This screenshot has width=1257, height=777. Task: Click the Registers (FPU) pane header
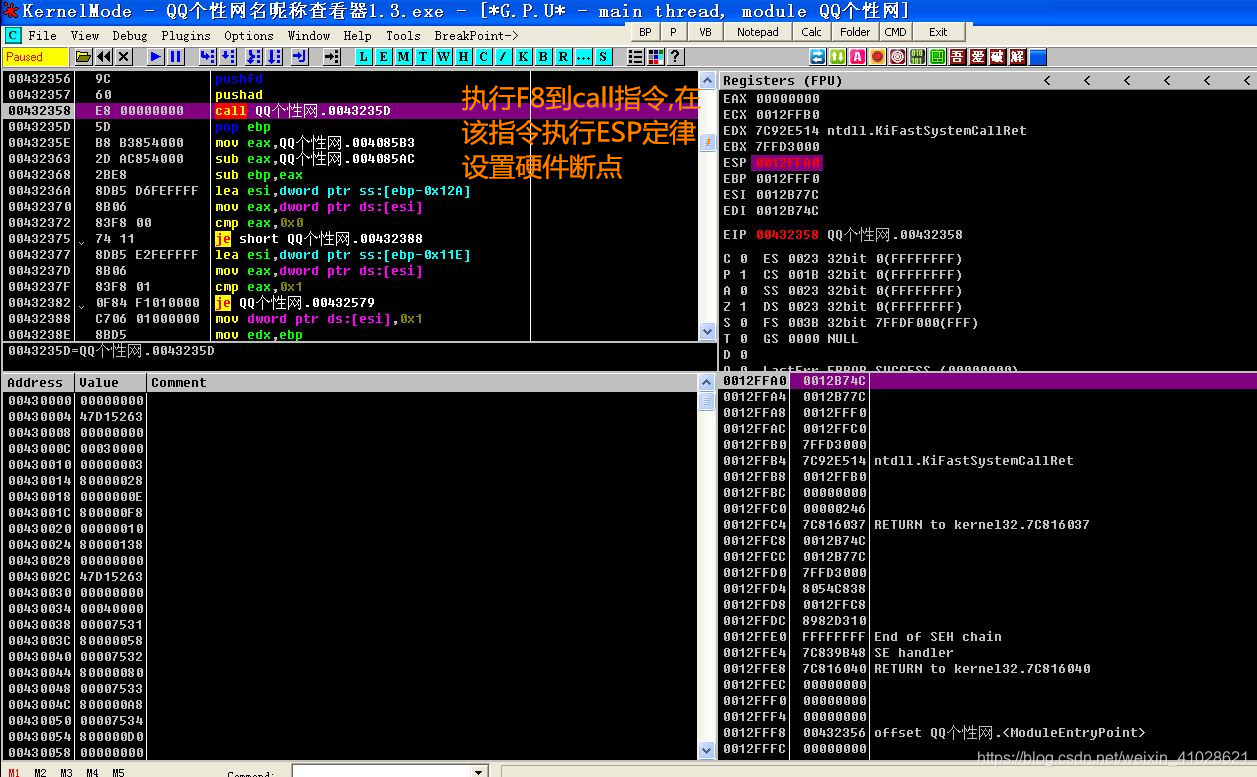tap(988, 80)
